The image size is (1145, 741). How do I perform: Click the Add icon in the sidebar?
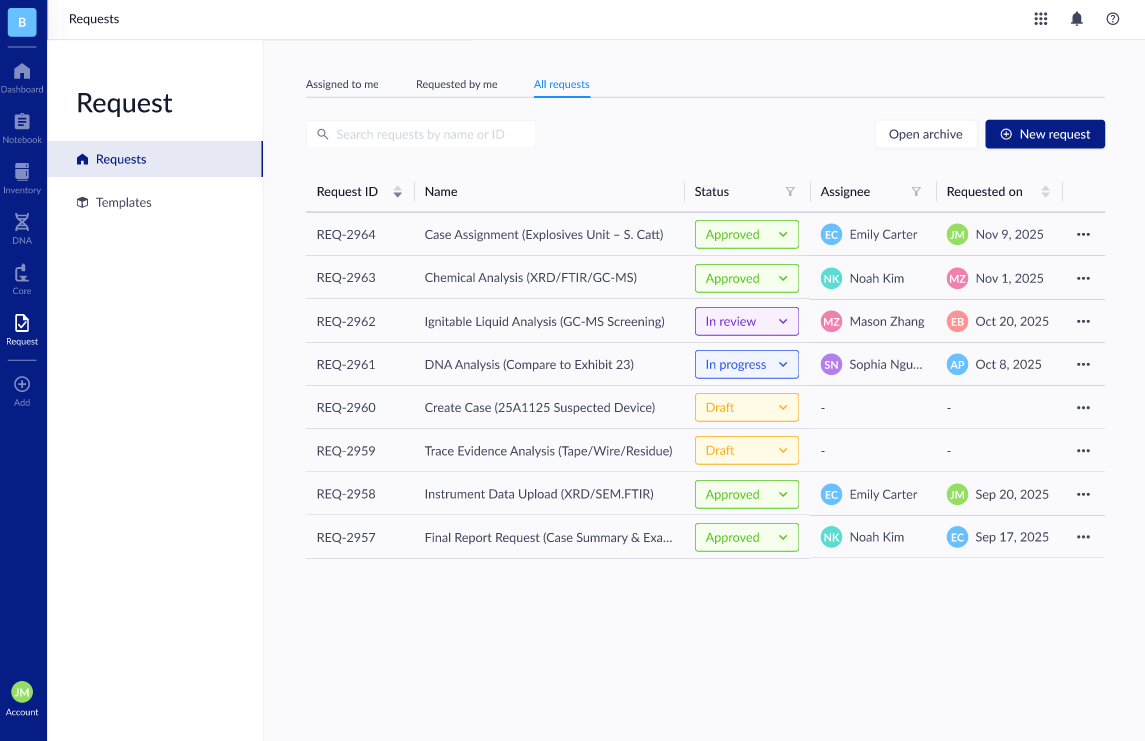22,387
